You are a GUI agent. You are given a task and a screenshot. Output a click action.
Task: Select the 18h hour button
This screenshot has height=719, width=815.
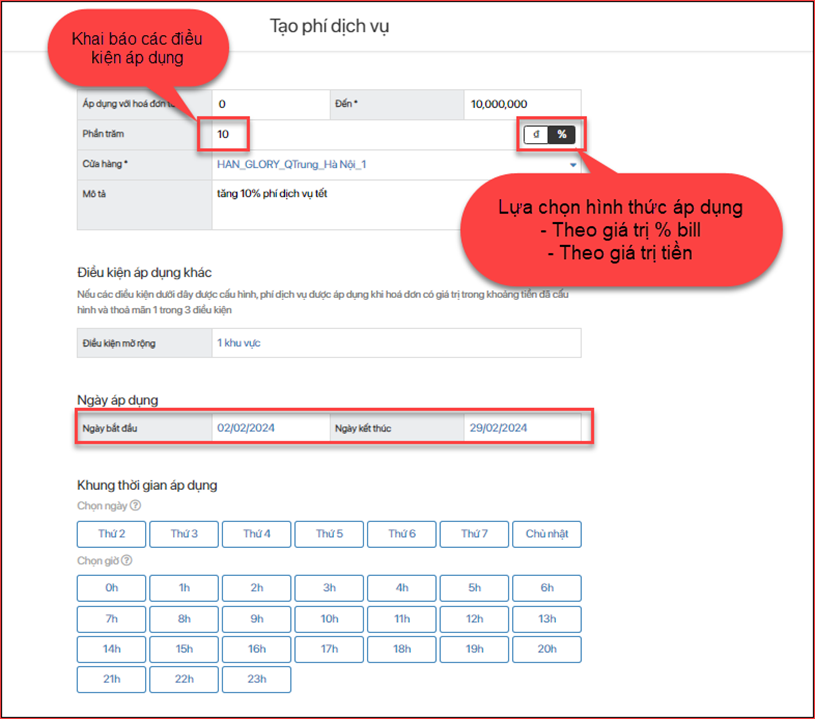(401, 649)
